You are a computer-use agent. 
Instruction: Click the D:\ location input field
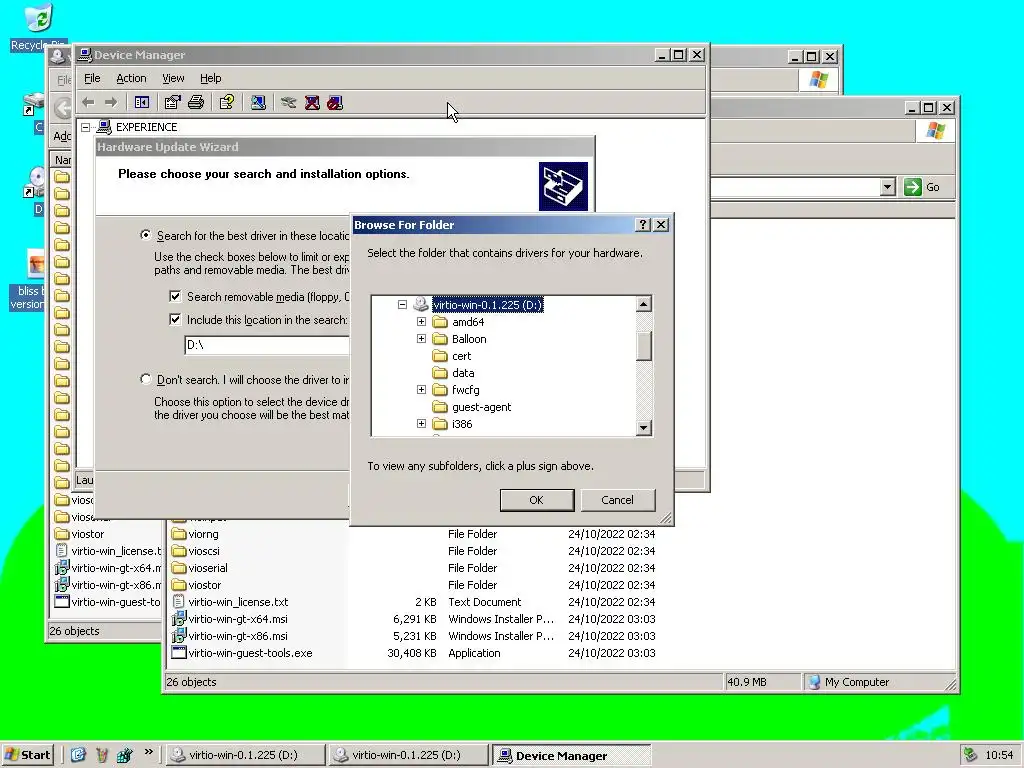(267, 345)
